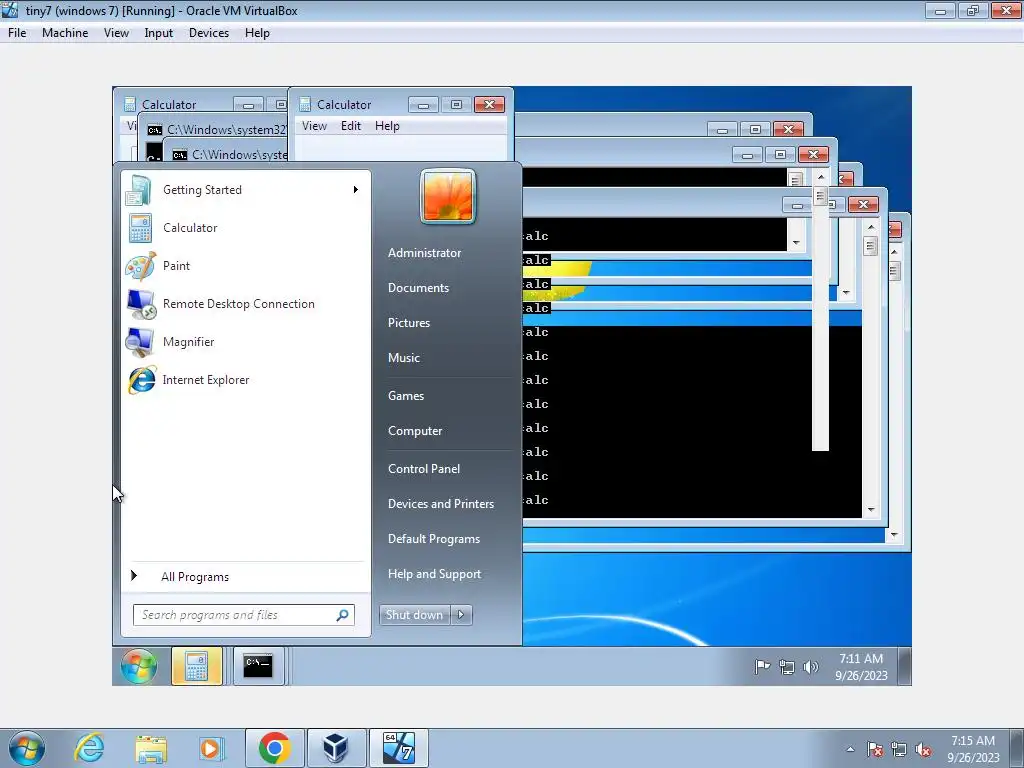Viewport: 1024px width, 768px height.
Task: Click the front Command Prompt scrollbar up arrow
Action: tap(871, 227)
